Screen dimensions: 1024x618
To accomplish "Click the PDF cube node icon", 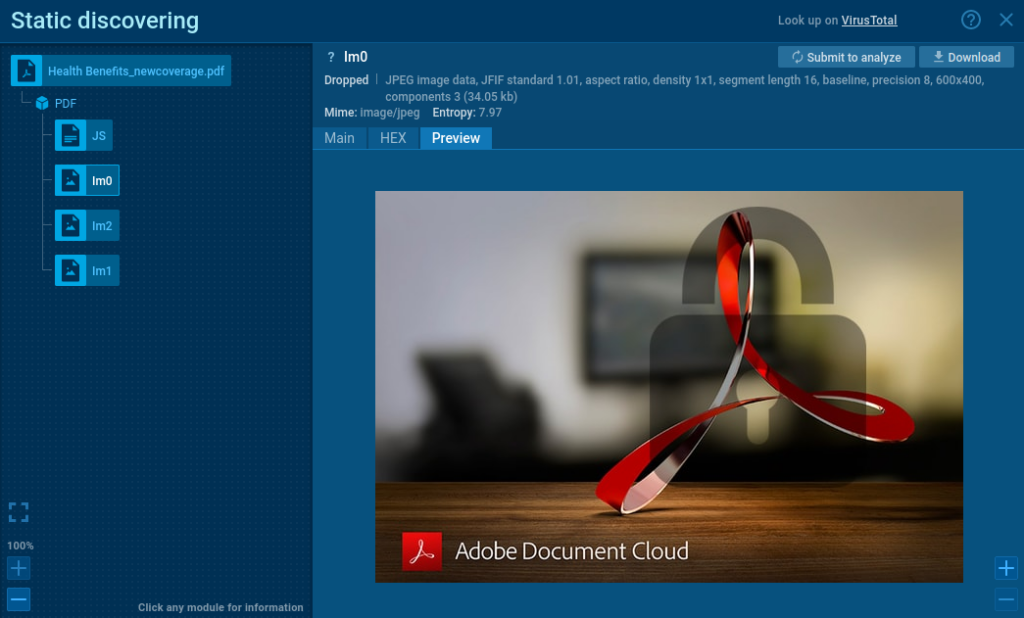I will pyautogui.click(x=42, y=103).
